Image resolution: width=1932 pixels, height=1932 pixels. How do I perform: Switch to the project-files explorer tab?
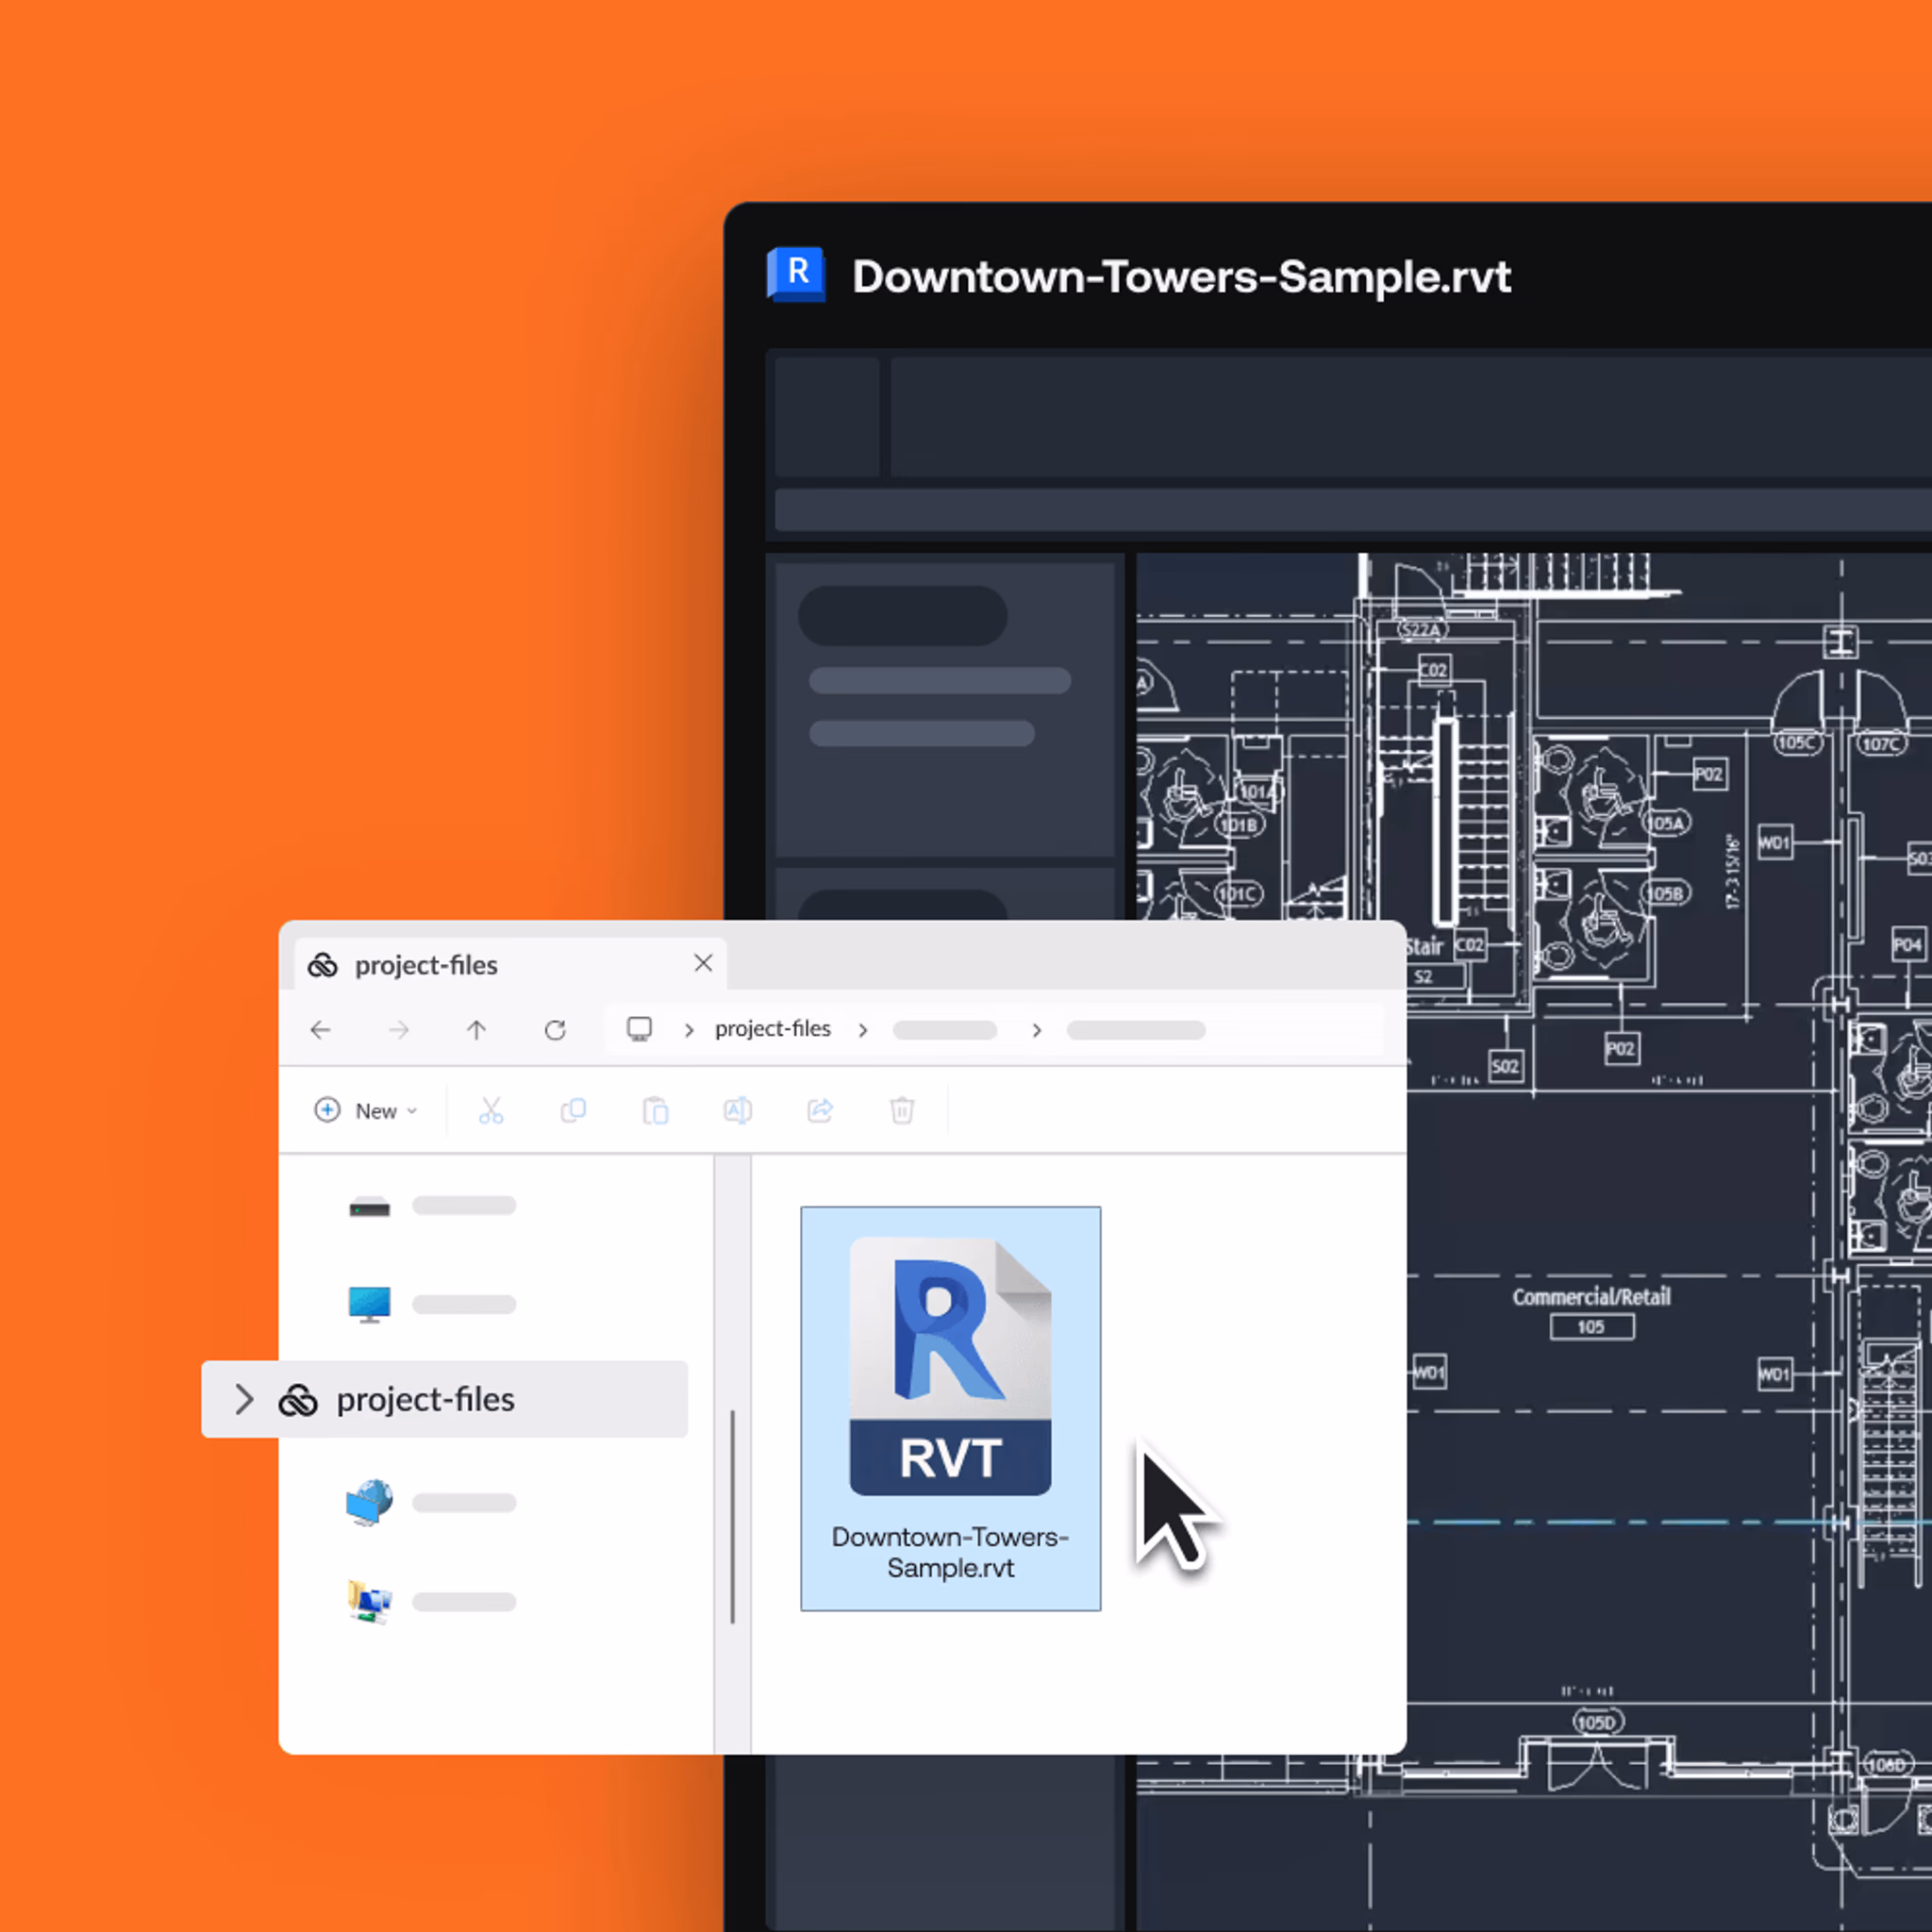coord(511,965)
